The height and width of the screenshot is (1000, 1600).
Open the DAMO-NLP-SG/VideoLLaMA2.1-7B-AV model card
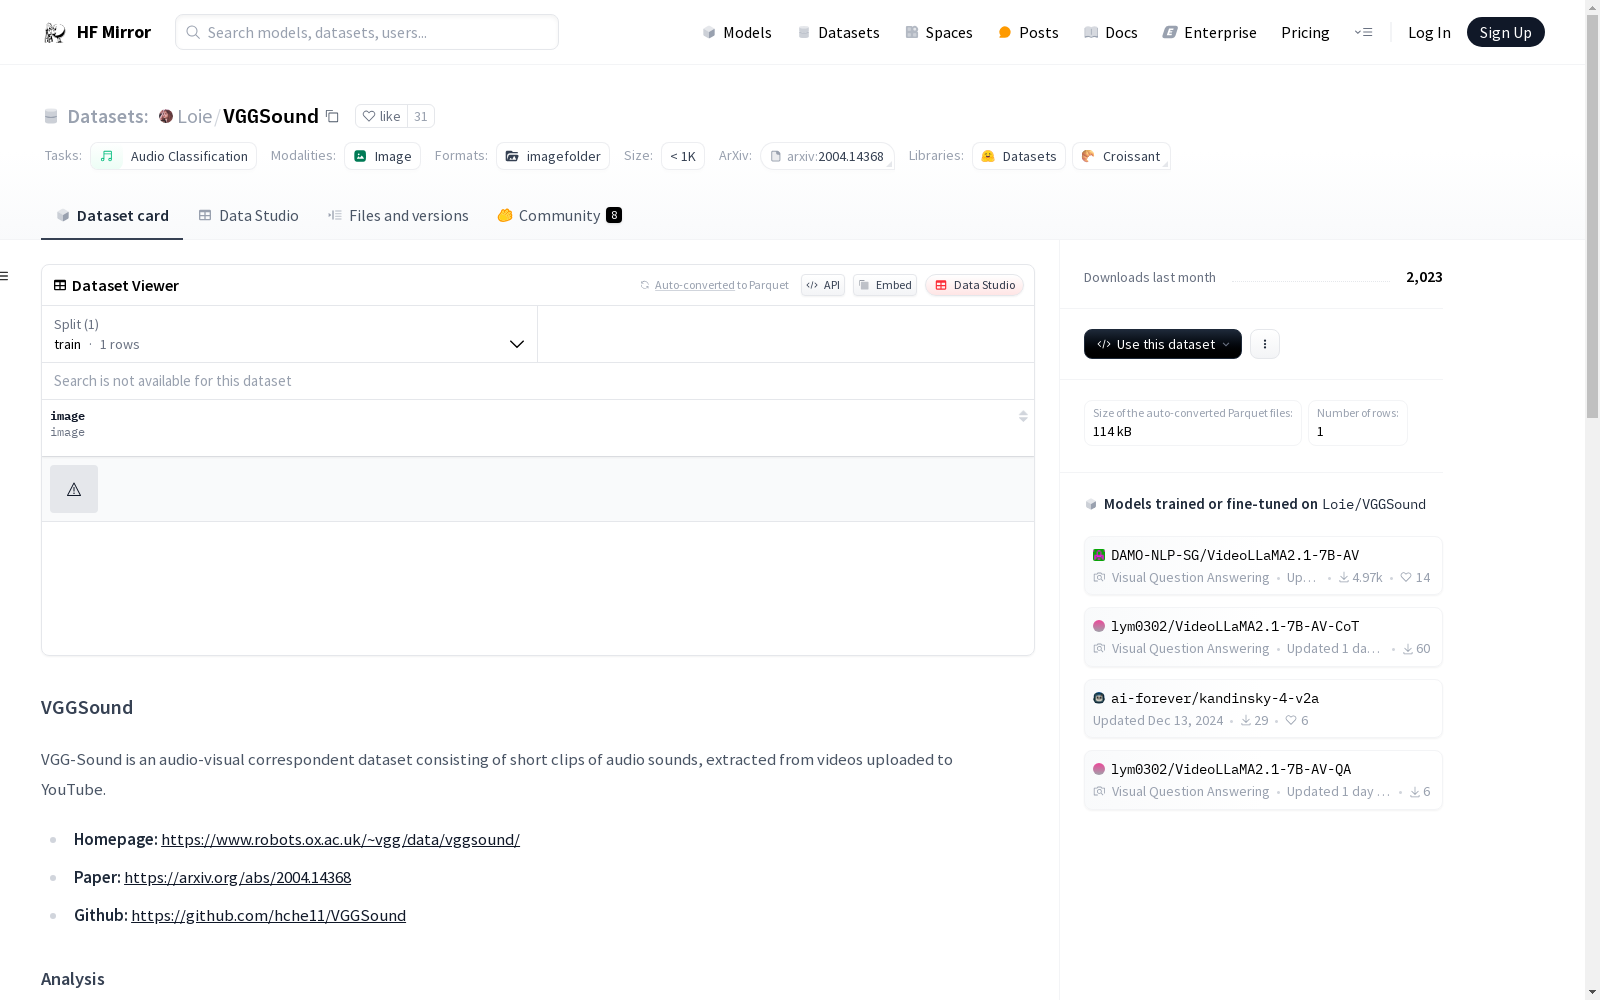(1263, 566)
